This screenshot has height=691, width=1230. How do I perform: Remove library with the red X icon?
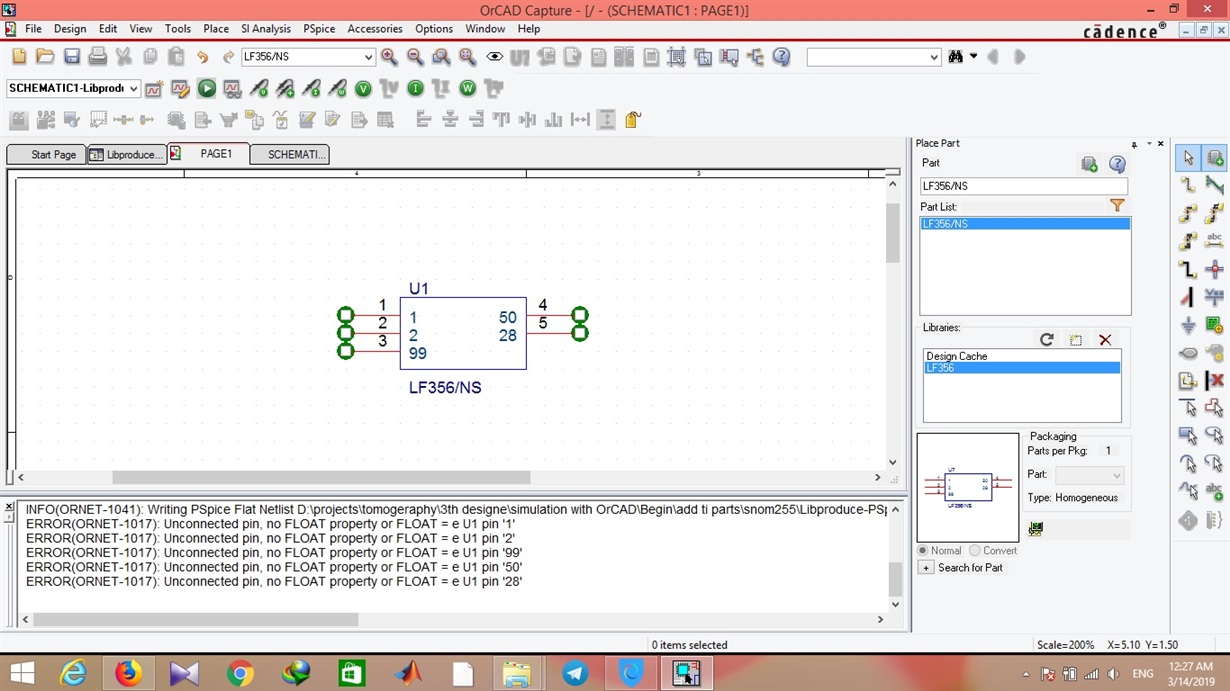tap(1105, 340)
